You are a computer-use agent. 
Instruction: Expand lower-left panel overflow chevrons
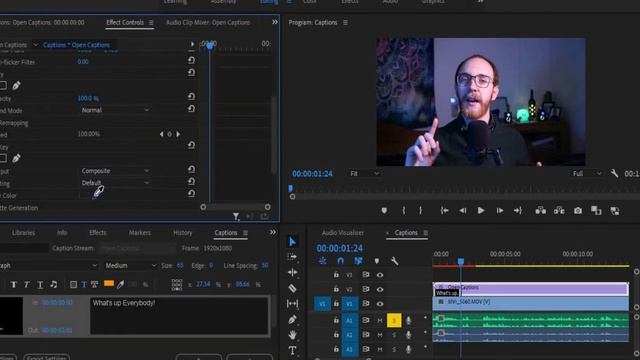tap(273, 232)
